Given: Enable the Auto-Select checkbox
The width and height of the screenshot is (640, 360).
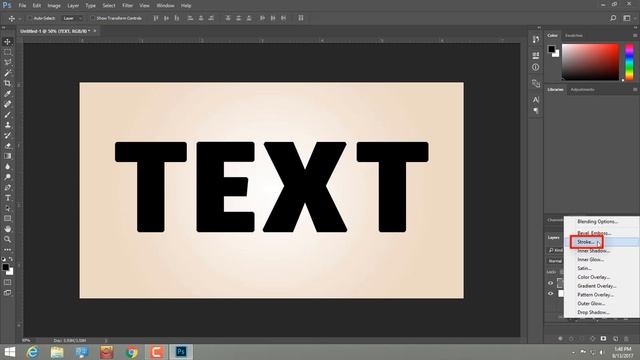Looking at the screenshot, I should 30,18.
